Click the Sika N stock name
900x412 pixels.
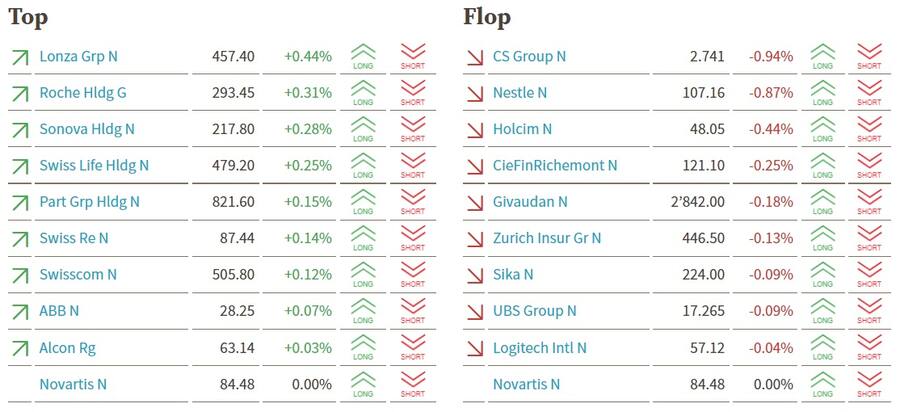513,275
